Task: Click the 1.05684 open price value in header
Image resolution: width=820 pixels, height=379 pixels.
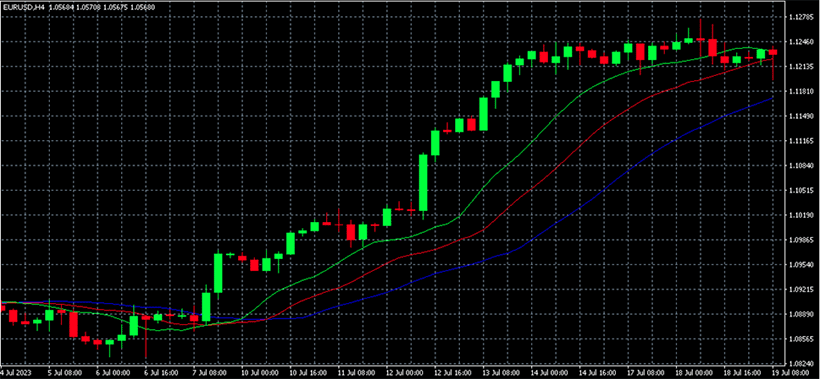Action: click(60, 8)
